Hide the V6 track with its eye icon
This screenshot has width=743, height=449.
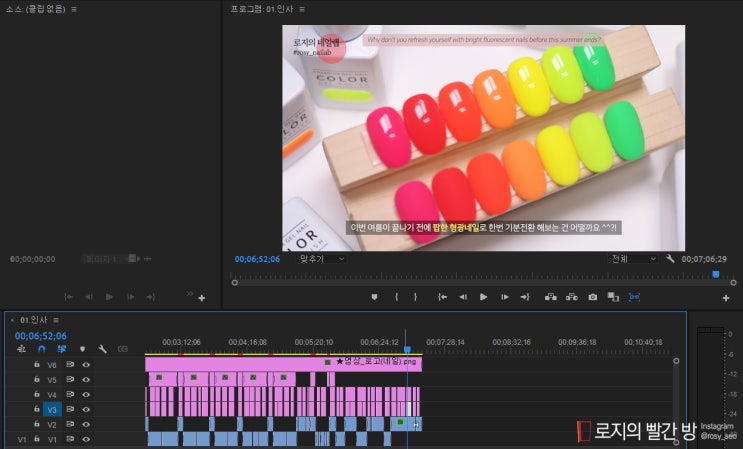click(86, 365)
